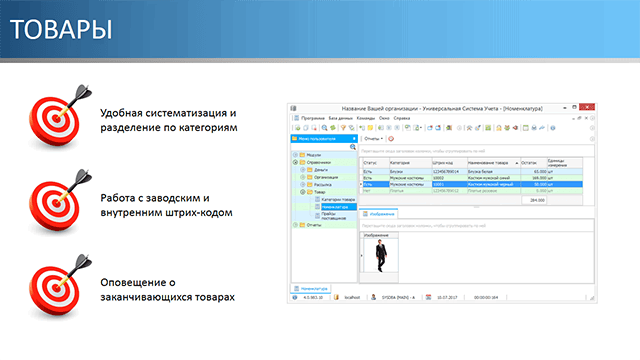Click the Прайсы поставщиков document icon
This screenshot has height=360, width=640.
click(318, 216)
